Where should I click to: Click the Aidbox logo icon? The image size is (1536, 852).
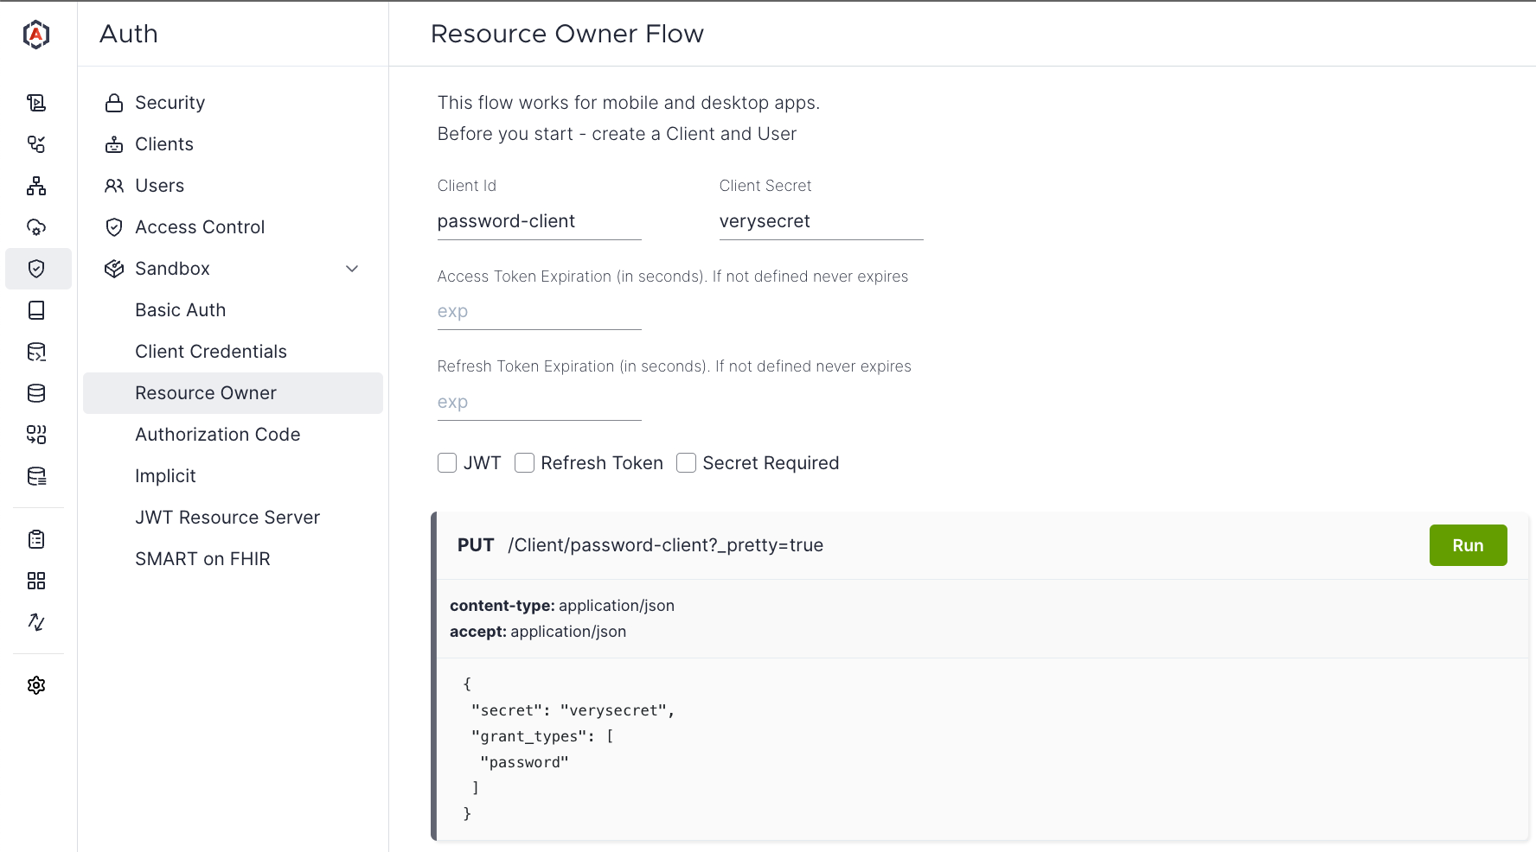point(36,34)
